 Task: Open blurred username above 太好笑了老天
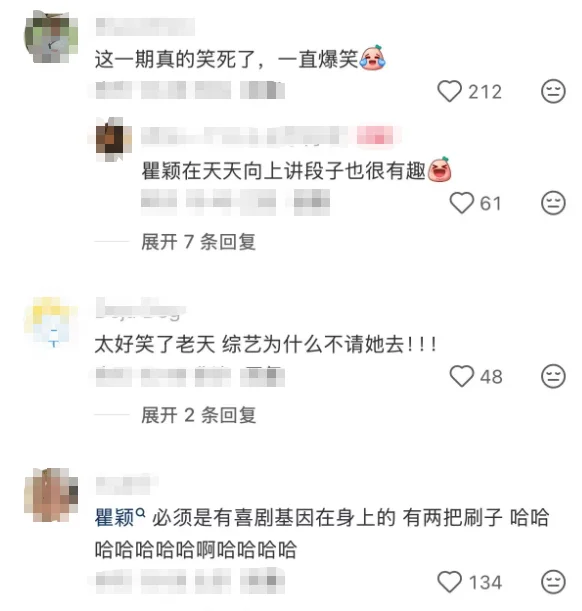pyautogui.click(x=140, y=308)
